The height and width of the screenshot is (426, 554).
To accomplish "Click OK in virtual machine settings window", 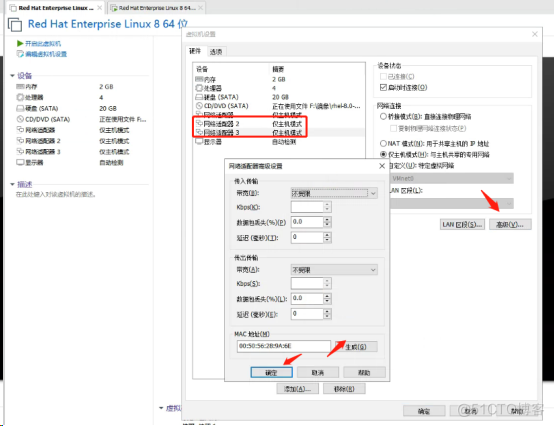I will (x=424, y=411).
